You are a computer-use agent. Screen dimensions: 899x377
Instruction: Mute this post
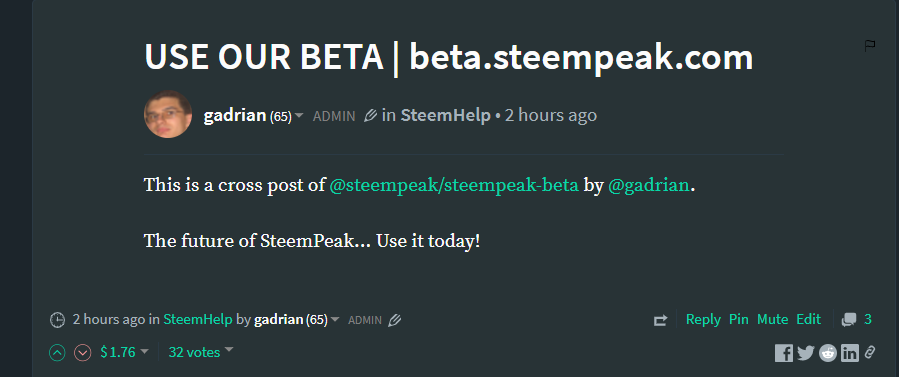click(772, 319)
